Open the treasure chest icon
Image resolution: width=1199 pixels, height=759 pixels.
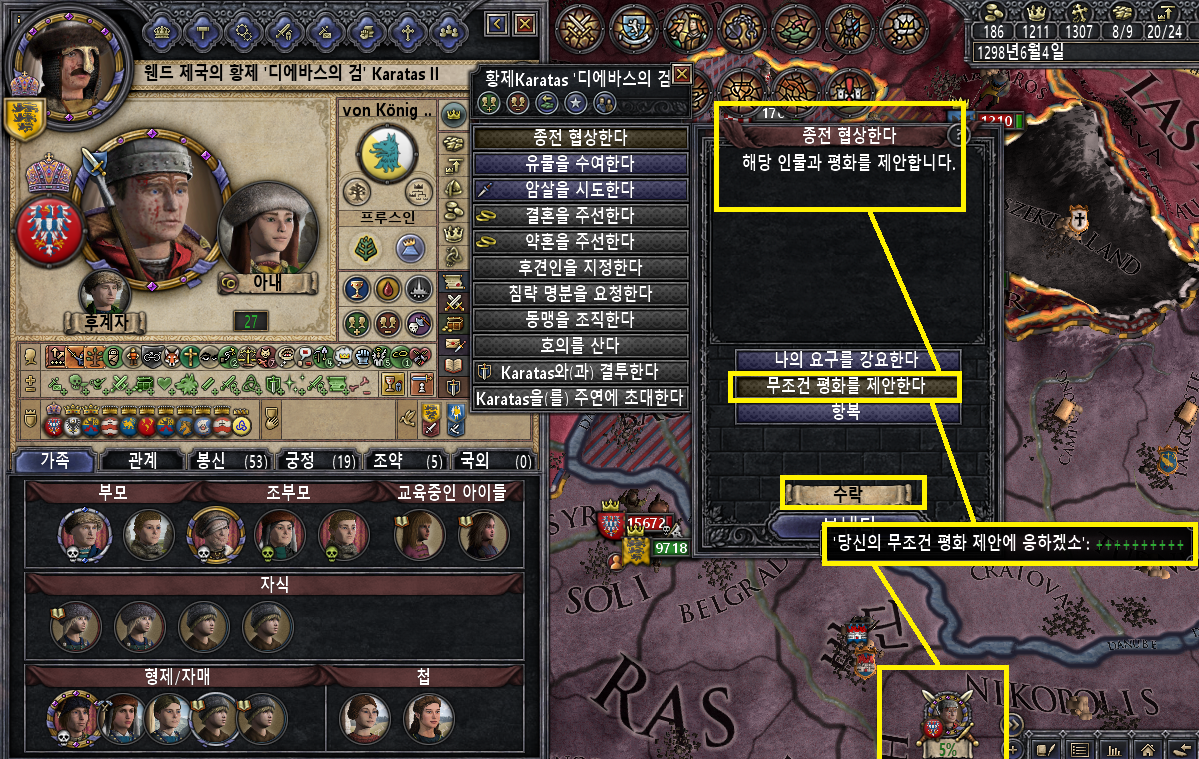click(453, 323)
